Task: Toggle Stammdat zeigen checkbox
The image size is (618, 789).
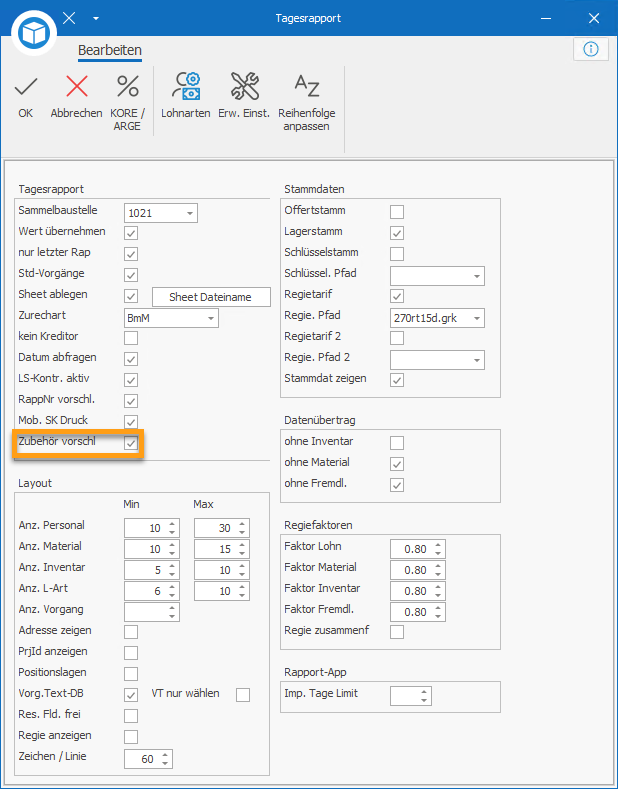Action: pos(397,380)
